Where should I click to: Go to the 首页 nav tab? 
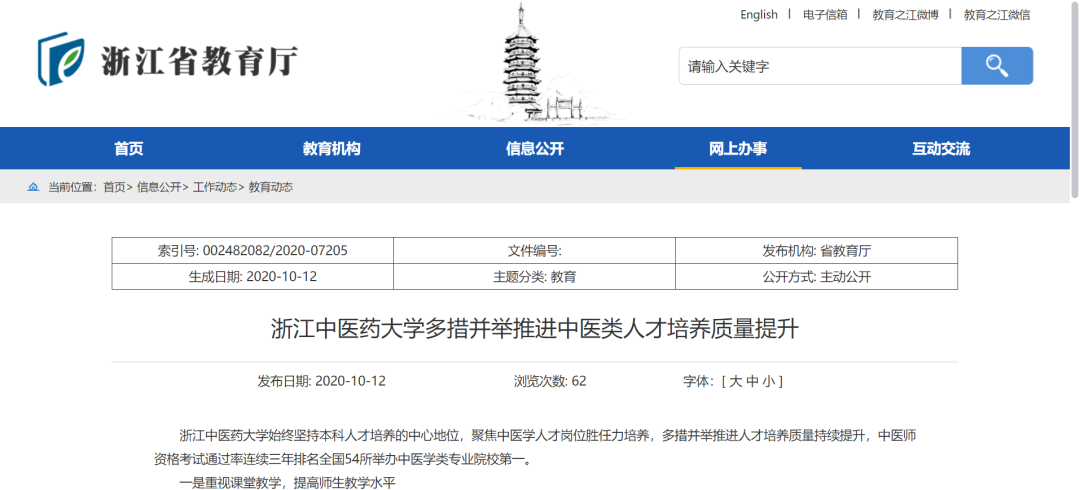pyautogui.click(x=129, y=148)
